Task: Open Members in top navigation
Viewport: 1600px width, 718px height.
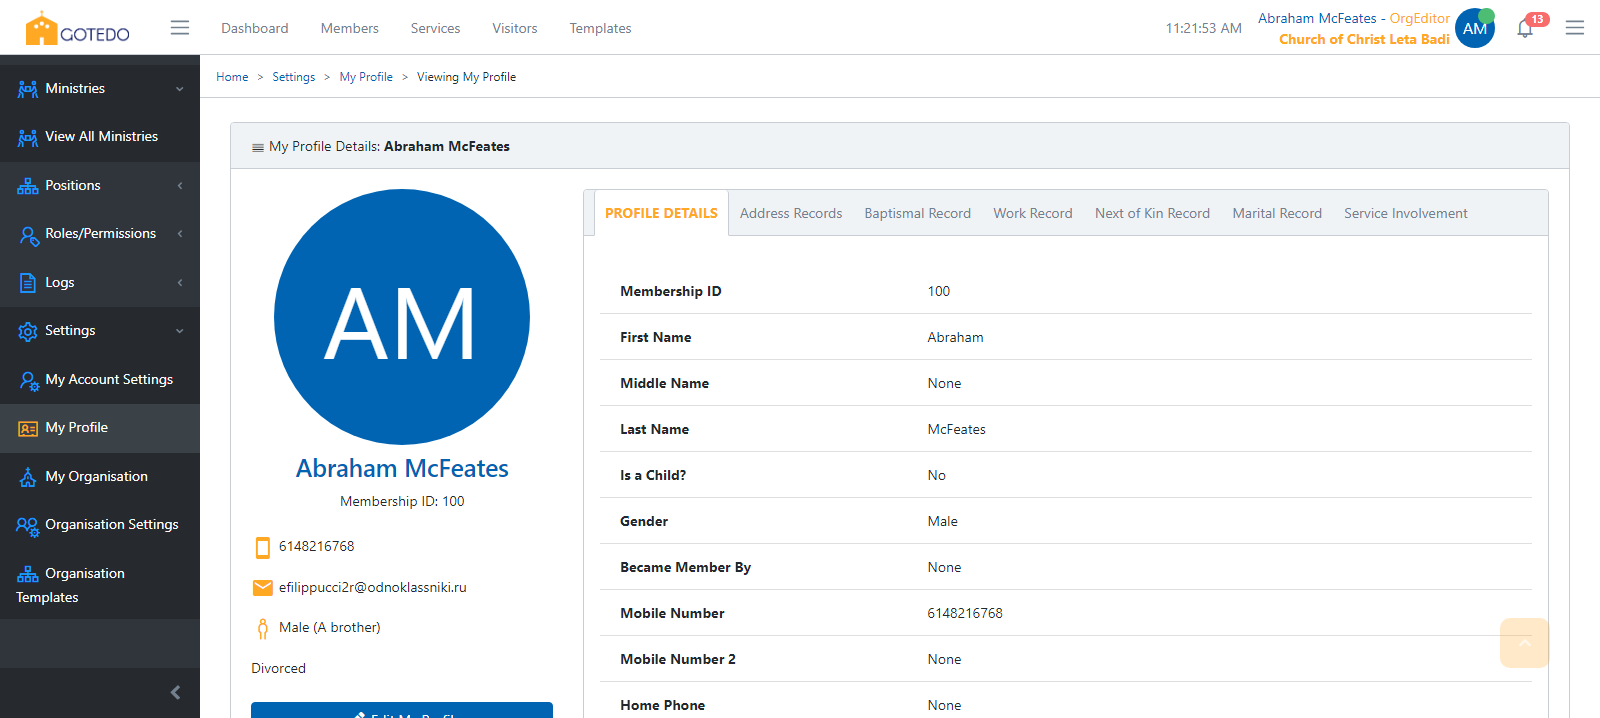Action: [x=349, y=29]
